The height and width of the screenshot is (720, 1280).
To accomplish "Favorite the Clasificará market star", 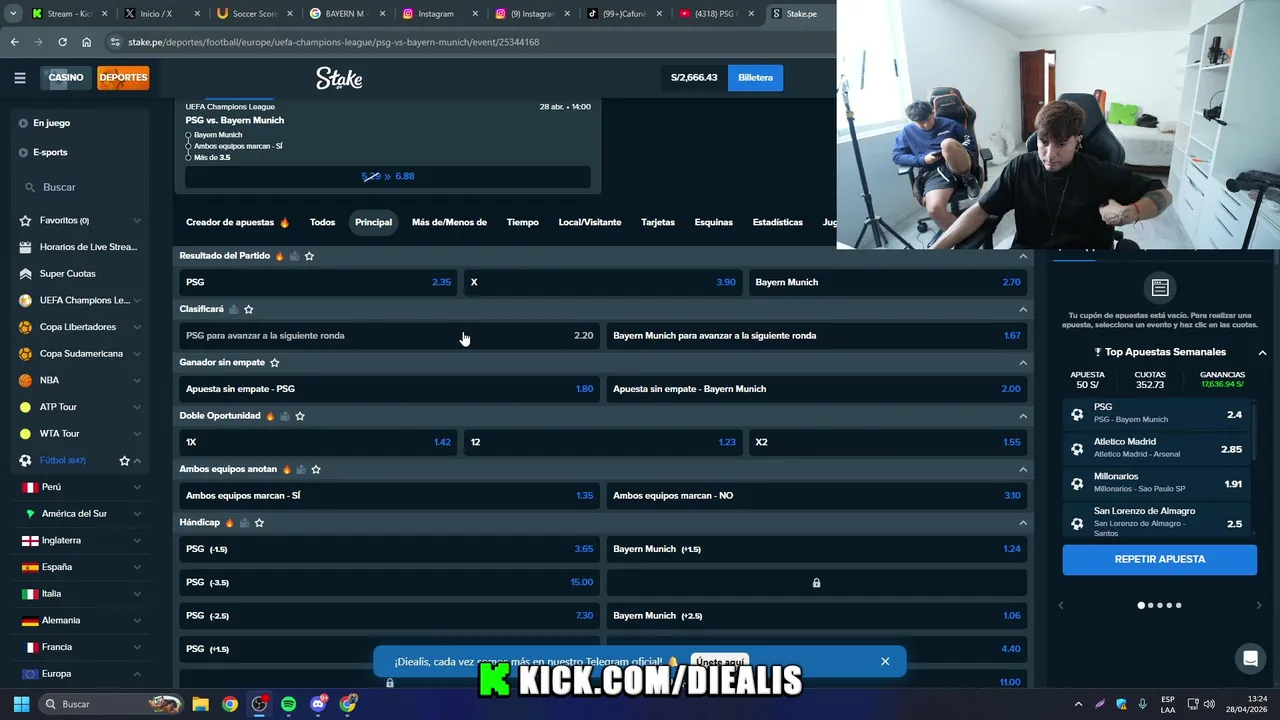I will click(248, 309).
